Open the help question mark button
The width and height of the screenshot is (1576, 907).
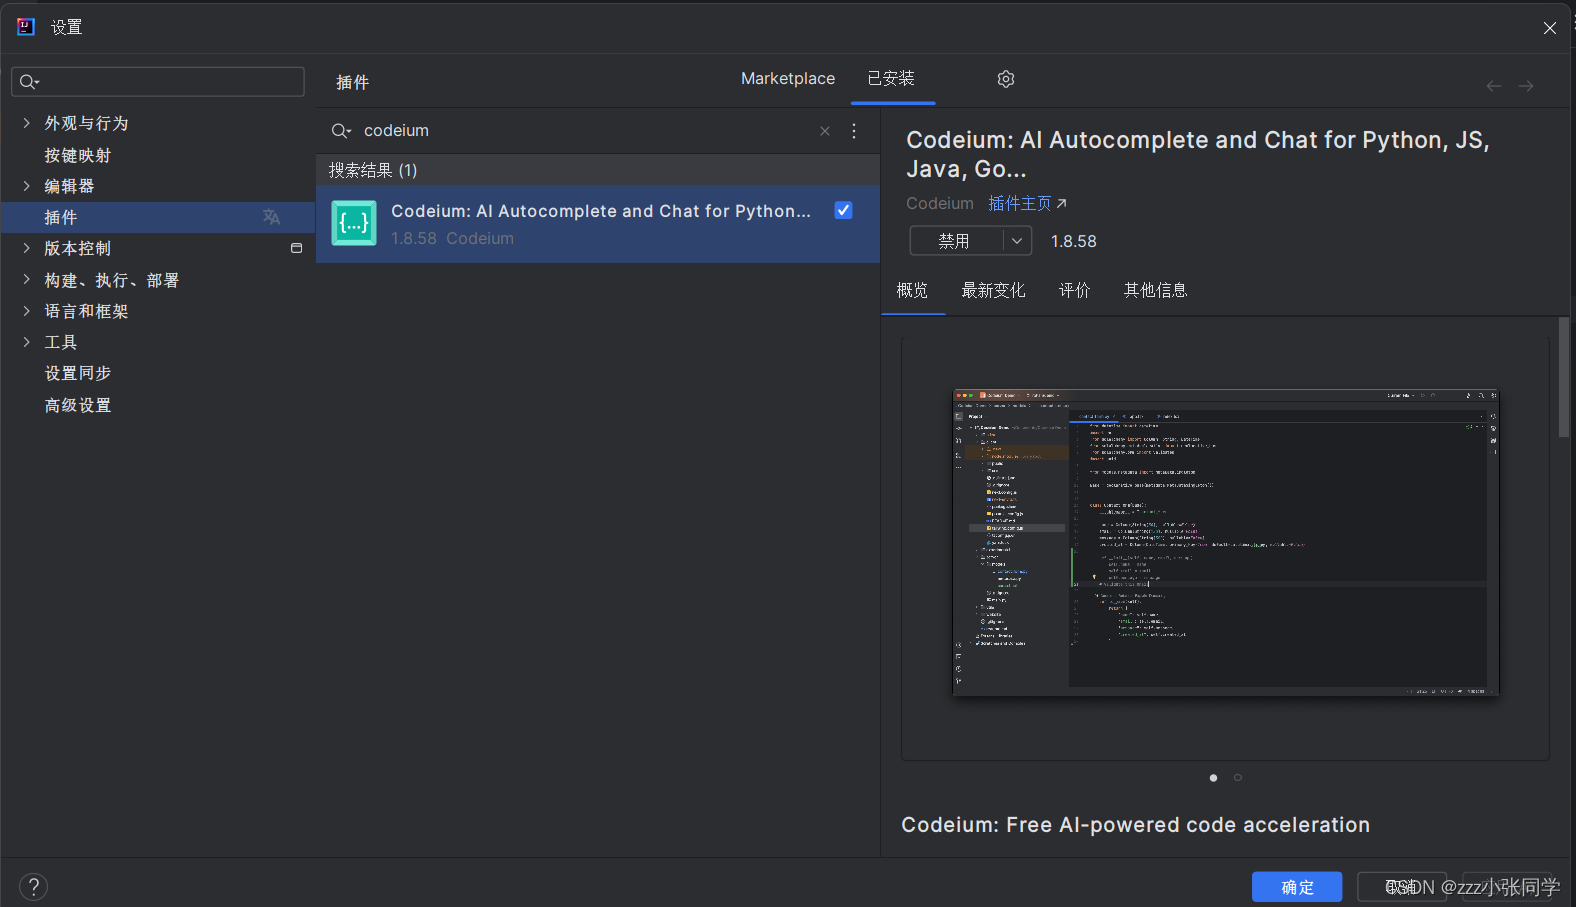click(x=33, y=887)
